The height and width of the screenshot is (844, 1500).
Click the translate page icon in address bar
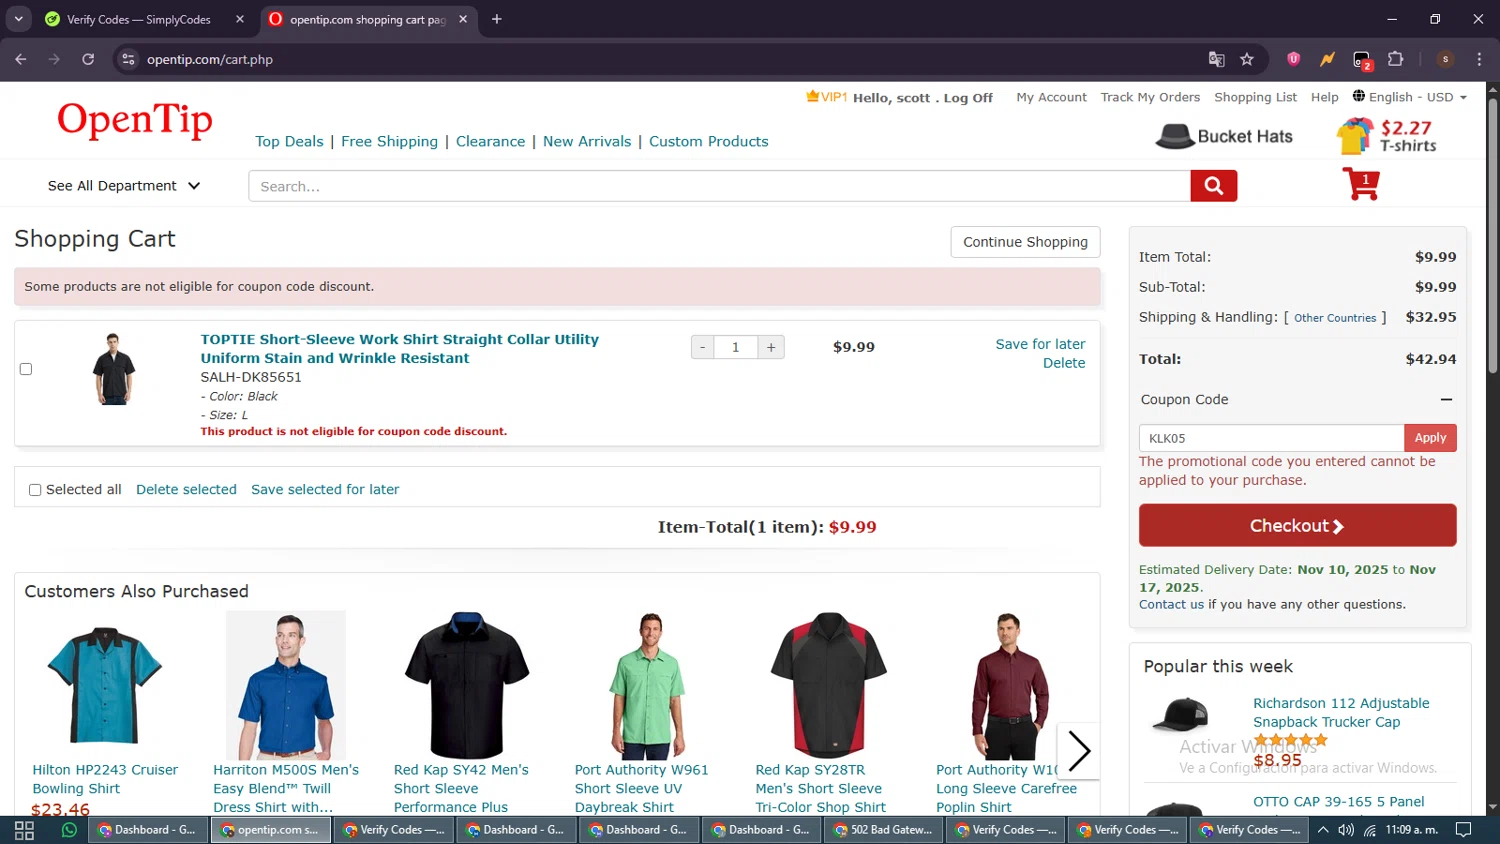coord(1216,59)
